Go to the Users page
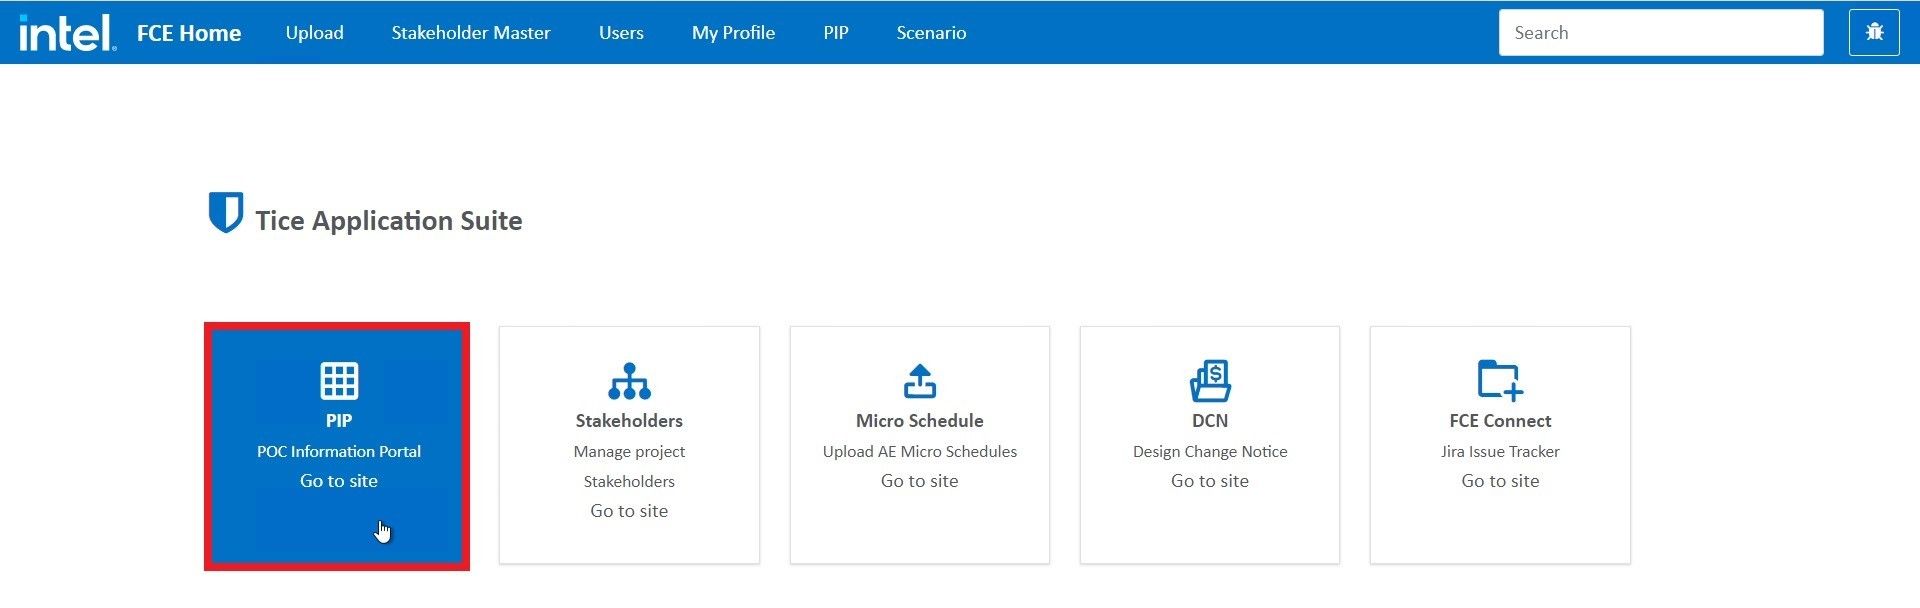 click(621, 33)
